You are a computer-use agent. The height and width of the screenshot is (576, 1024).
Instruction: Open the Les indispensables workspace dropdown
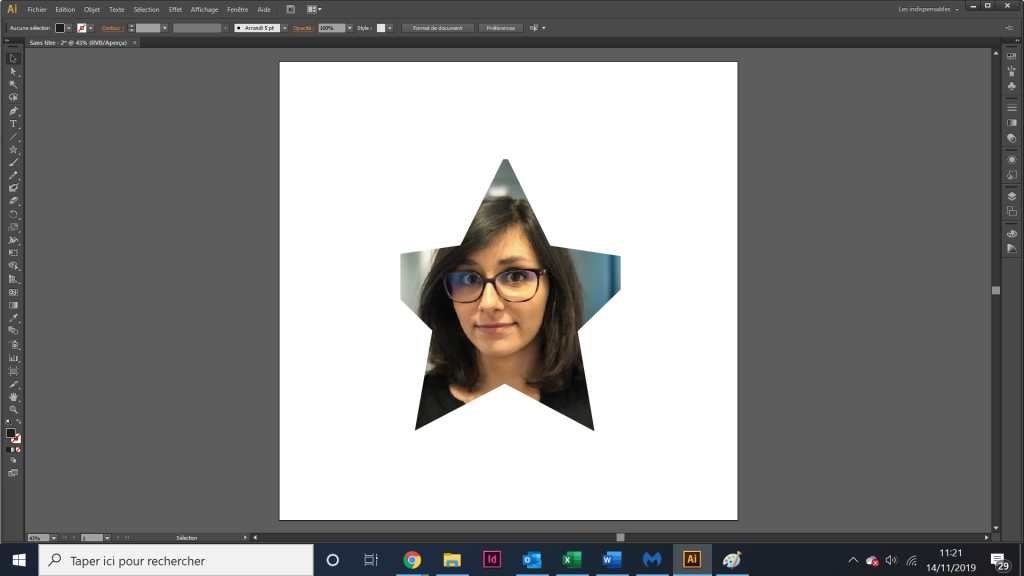928,9
